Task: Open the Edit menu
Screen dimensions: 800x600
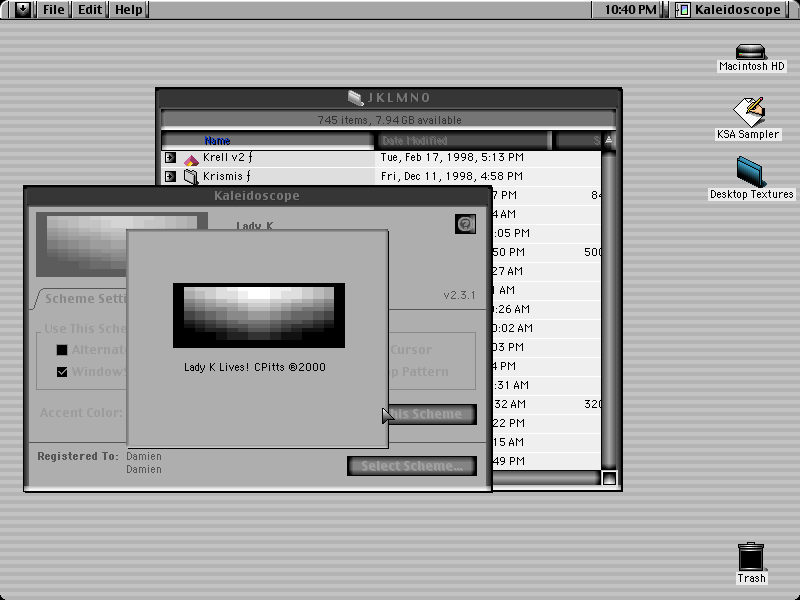Action: pos(90,9)
